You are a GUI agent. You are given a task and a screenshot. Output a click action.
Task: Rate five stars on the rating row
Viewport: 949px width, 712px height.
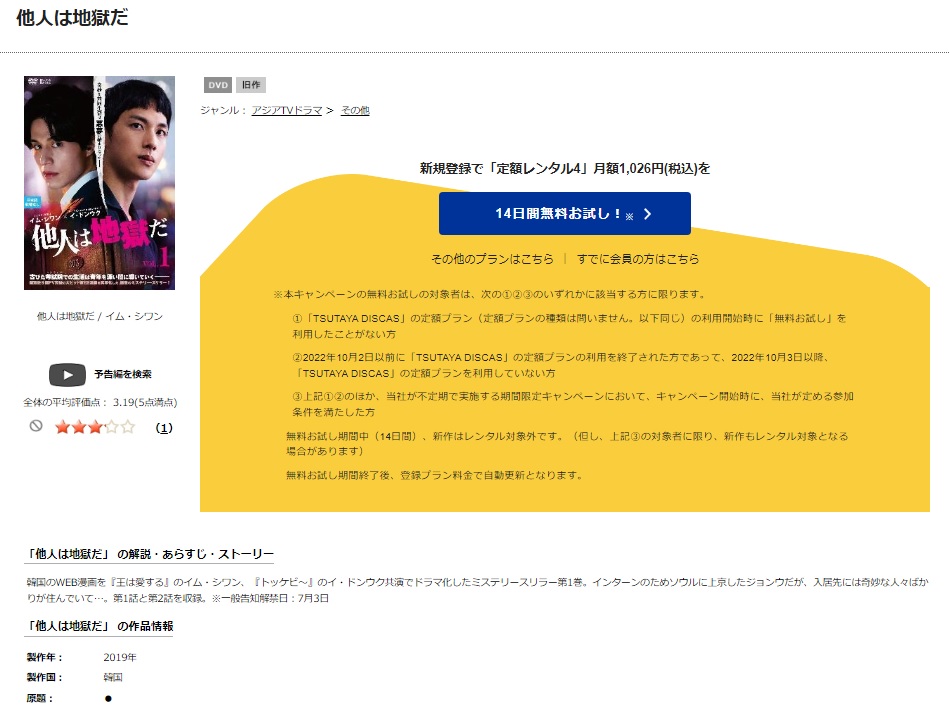point(128,427)
